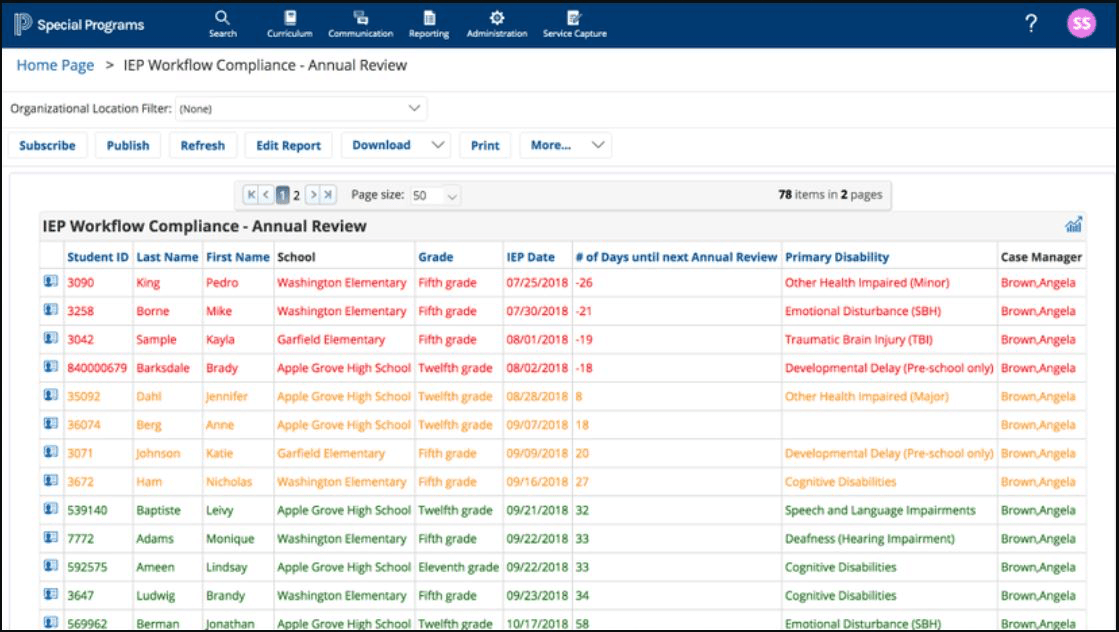Jump to the last page arrow

click(328, 196)
